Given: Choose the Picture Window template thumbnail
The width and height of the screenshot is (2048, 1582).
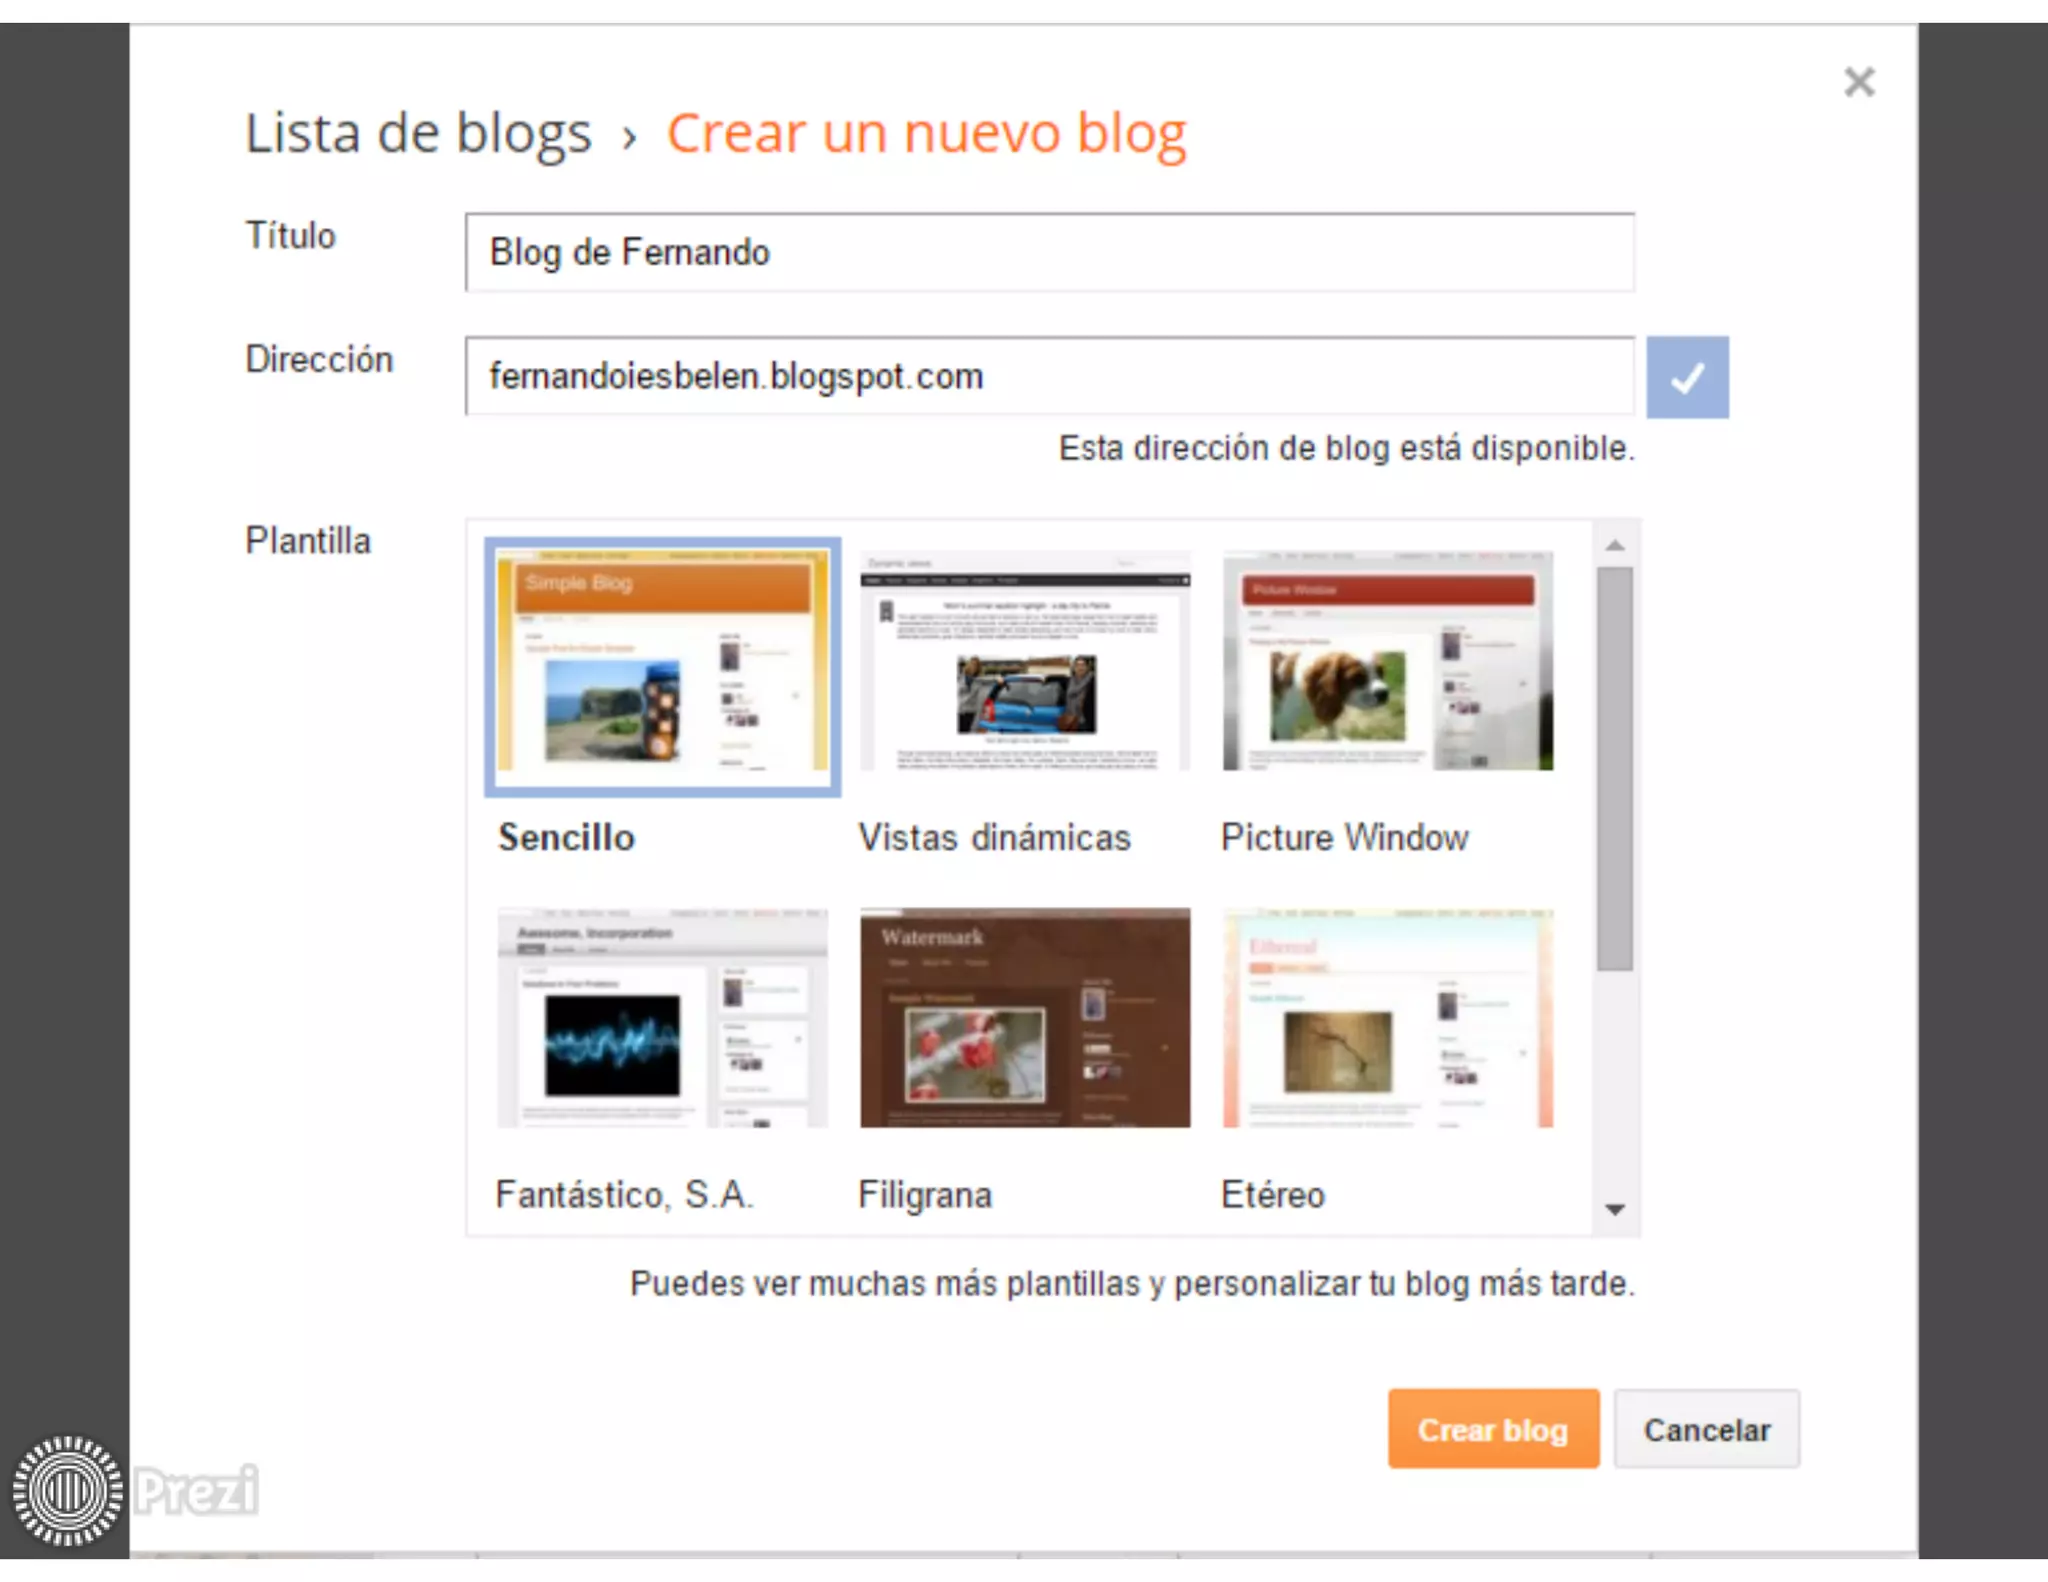Looking at the screenshot, I should click(1388, 660).
